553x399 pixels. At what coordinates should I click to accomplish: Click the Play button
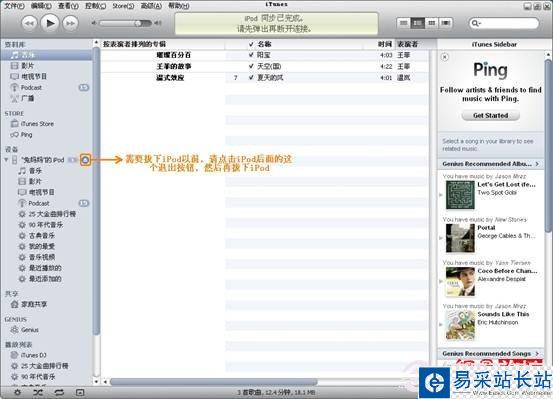[50, 23]
